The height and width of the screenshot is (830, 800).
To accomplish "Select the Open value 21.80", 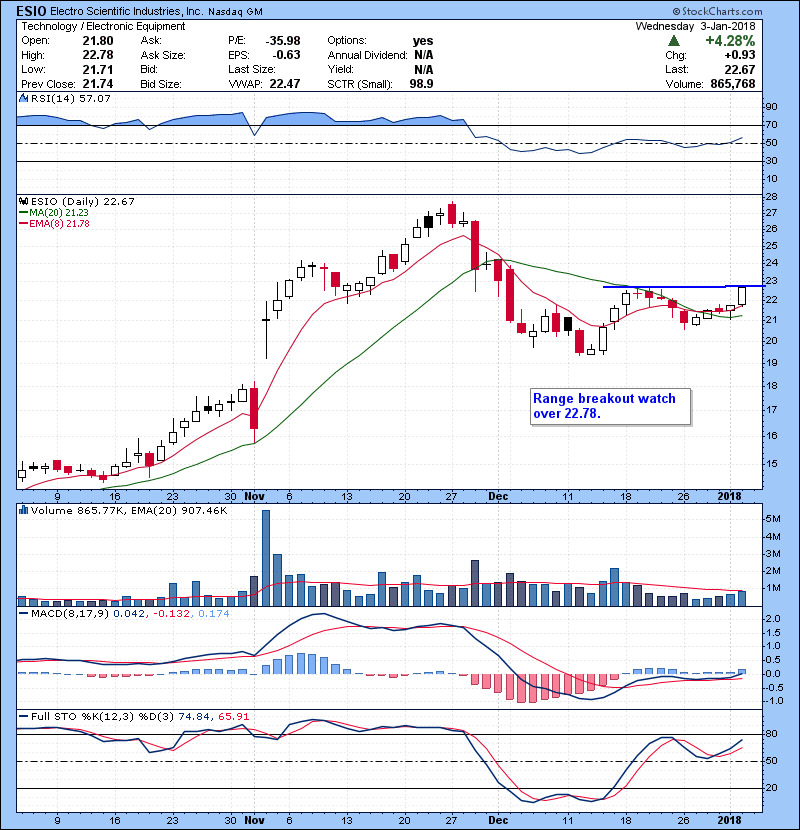I will [98, 41].
